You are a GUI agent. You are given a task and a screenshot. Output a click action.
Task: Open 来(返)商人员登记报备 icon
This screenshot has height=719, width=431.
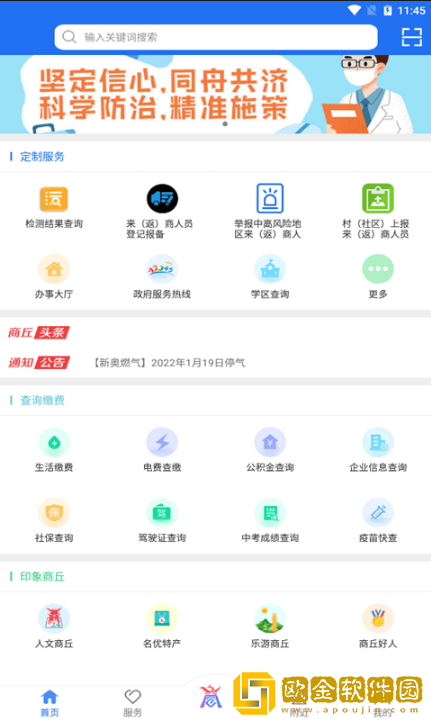pyautogui.click(x=162, y=199)
